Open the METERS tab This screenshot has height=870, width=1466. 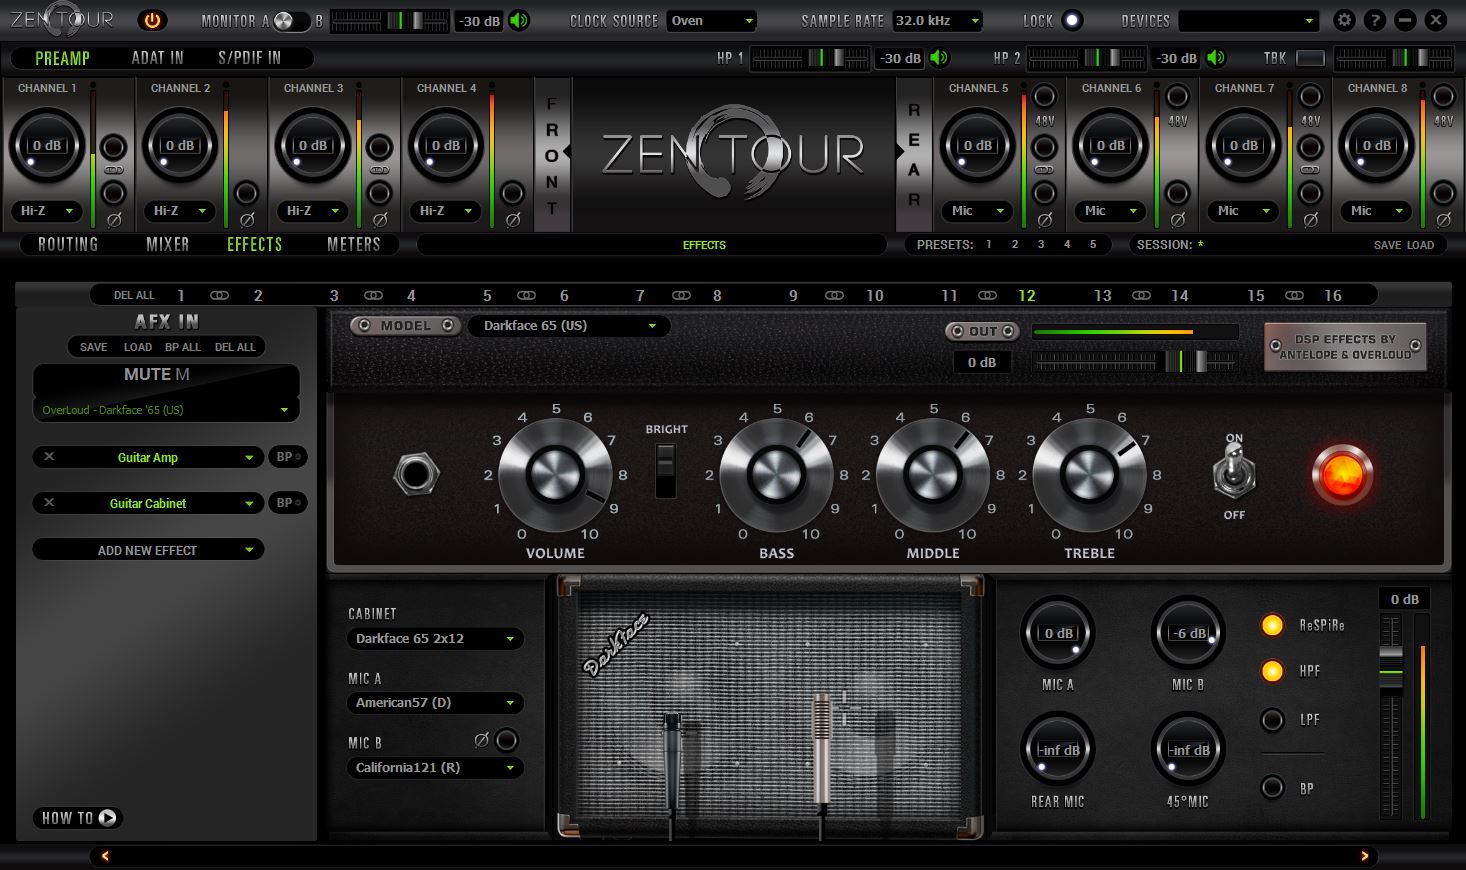coord(353,244)
